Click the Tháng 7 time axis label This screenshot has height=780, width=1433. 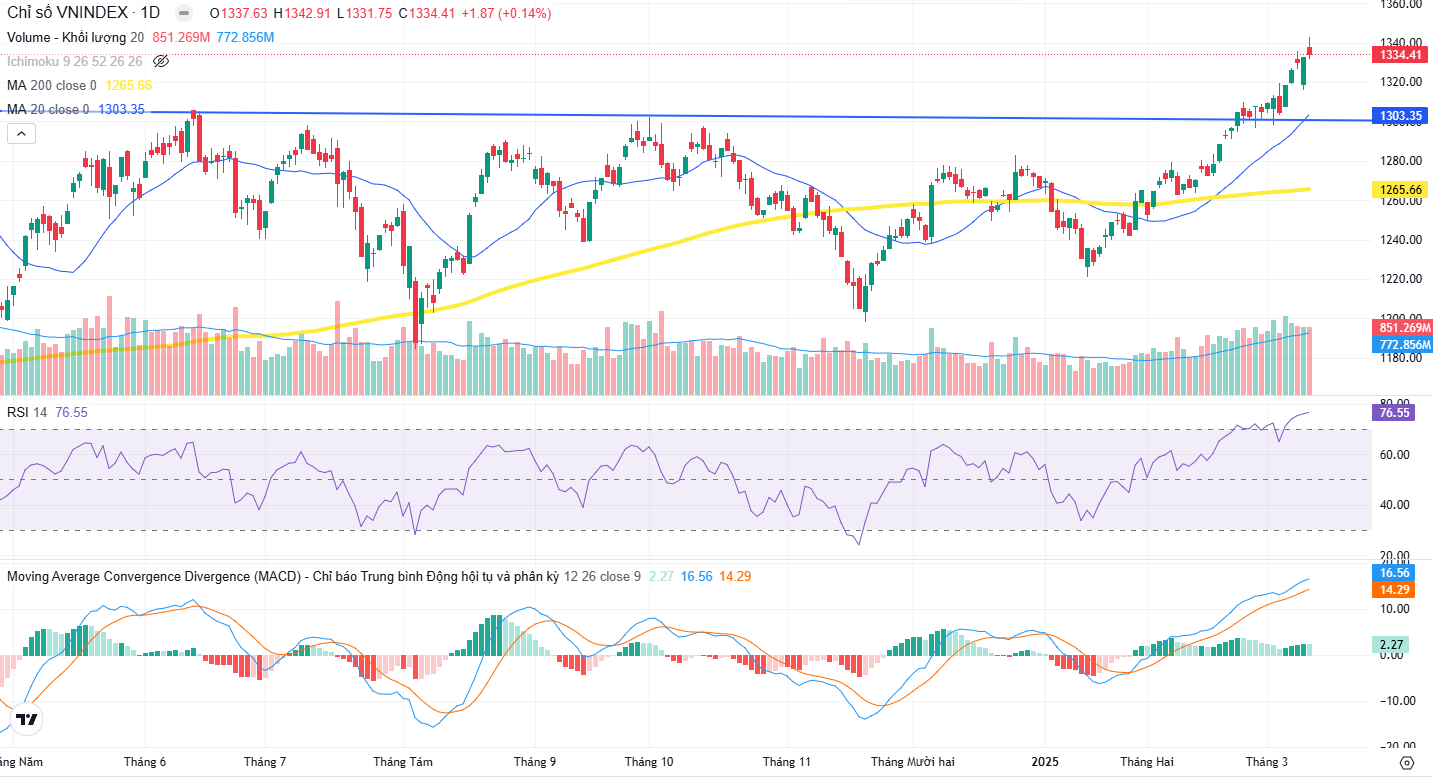(x=265, y=762)
